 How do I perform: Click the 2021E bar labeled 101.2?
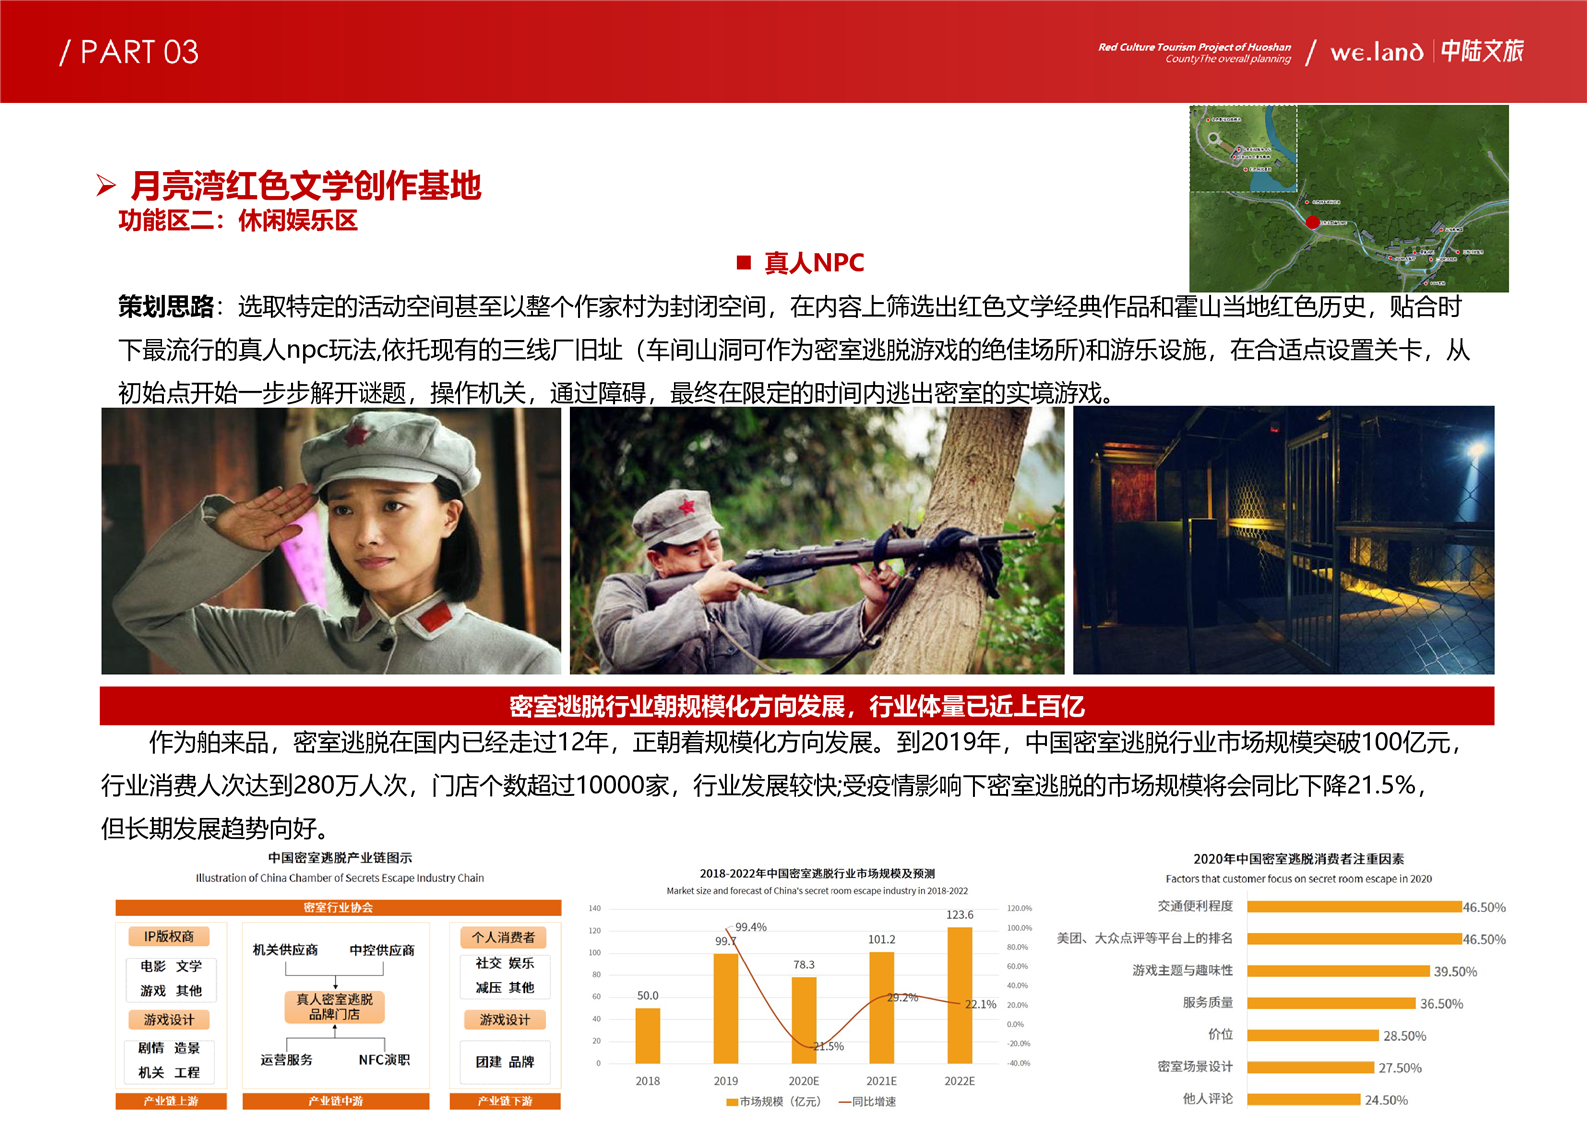point(882,1007)
